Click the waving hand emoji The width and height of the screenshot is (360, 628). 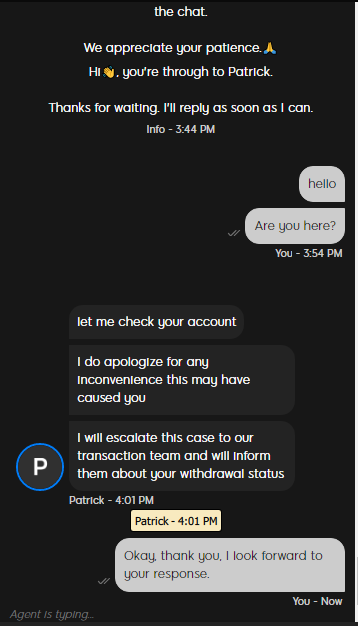point(109,72)
